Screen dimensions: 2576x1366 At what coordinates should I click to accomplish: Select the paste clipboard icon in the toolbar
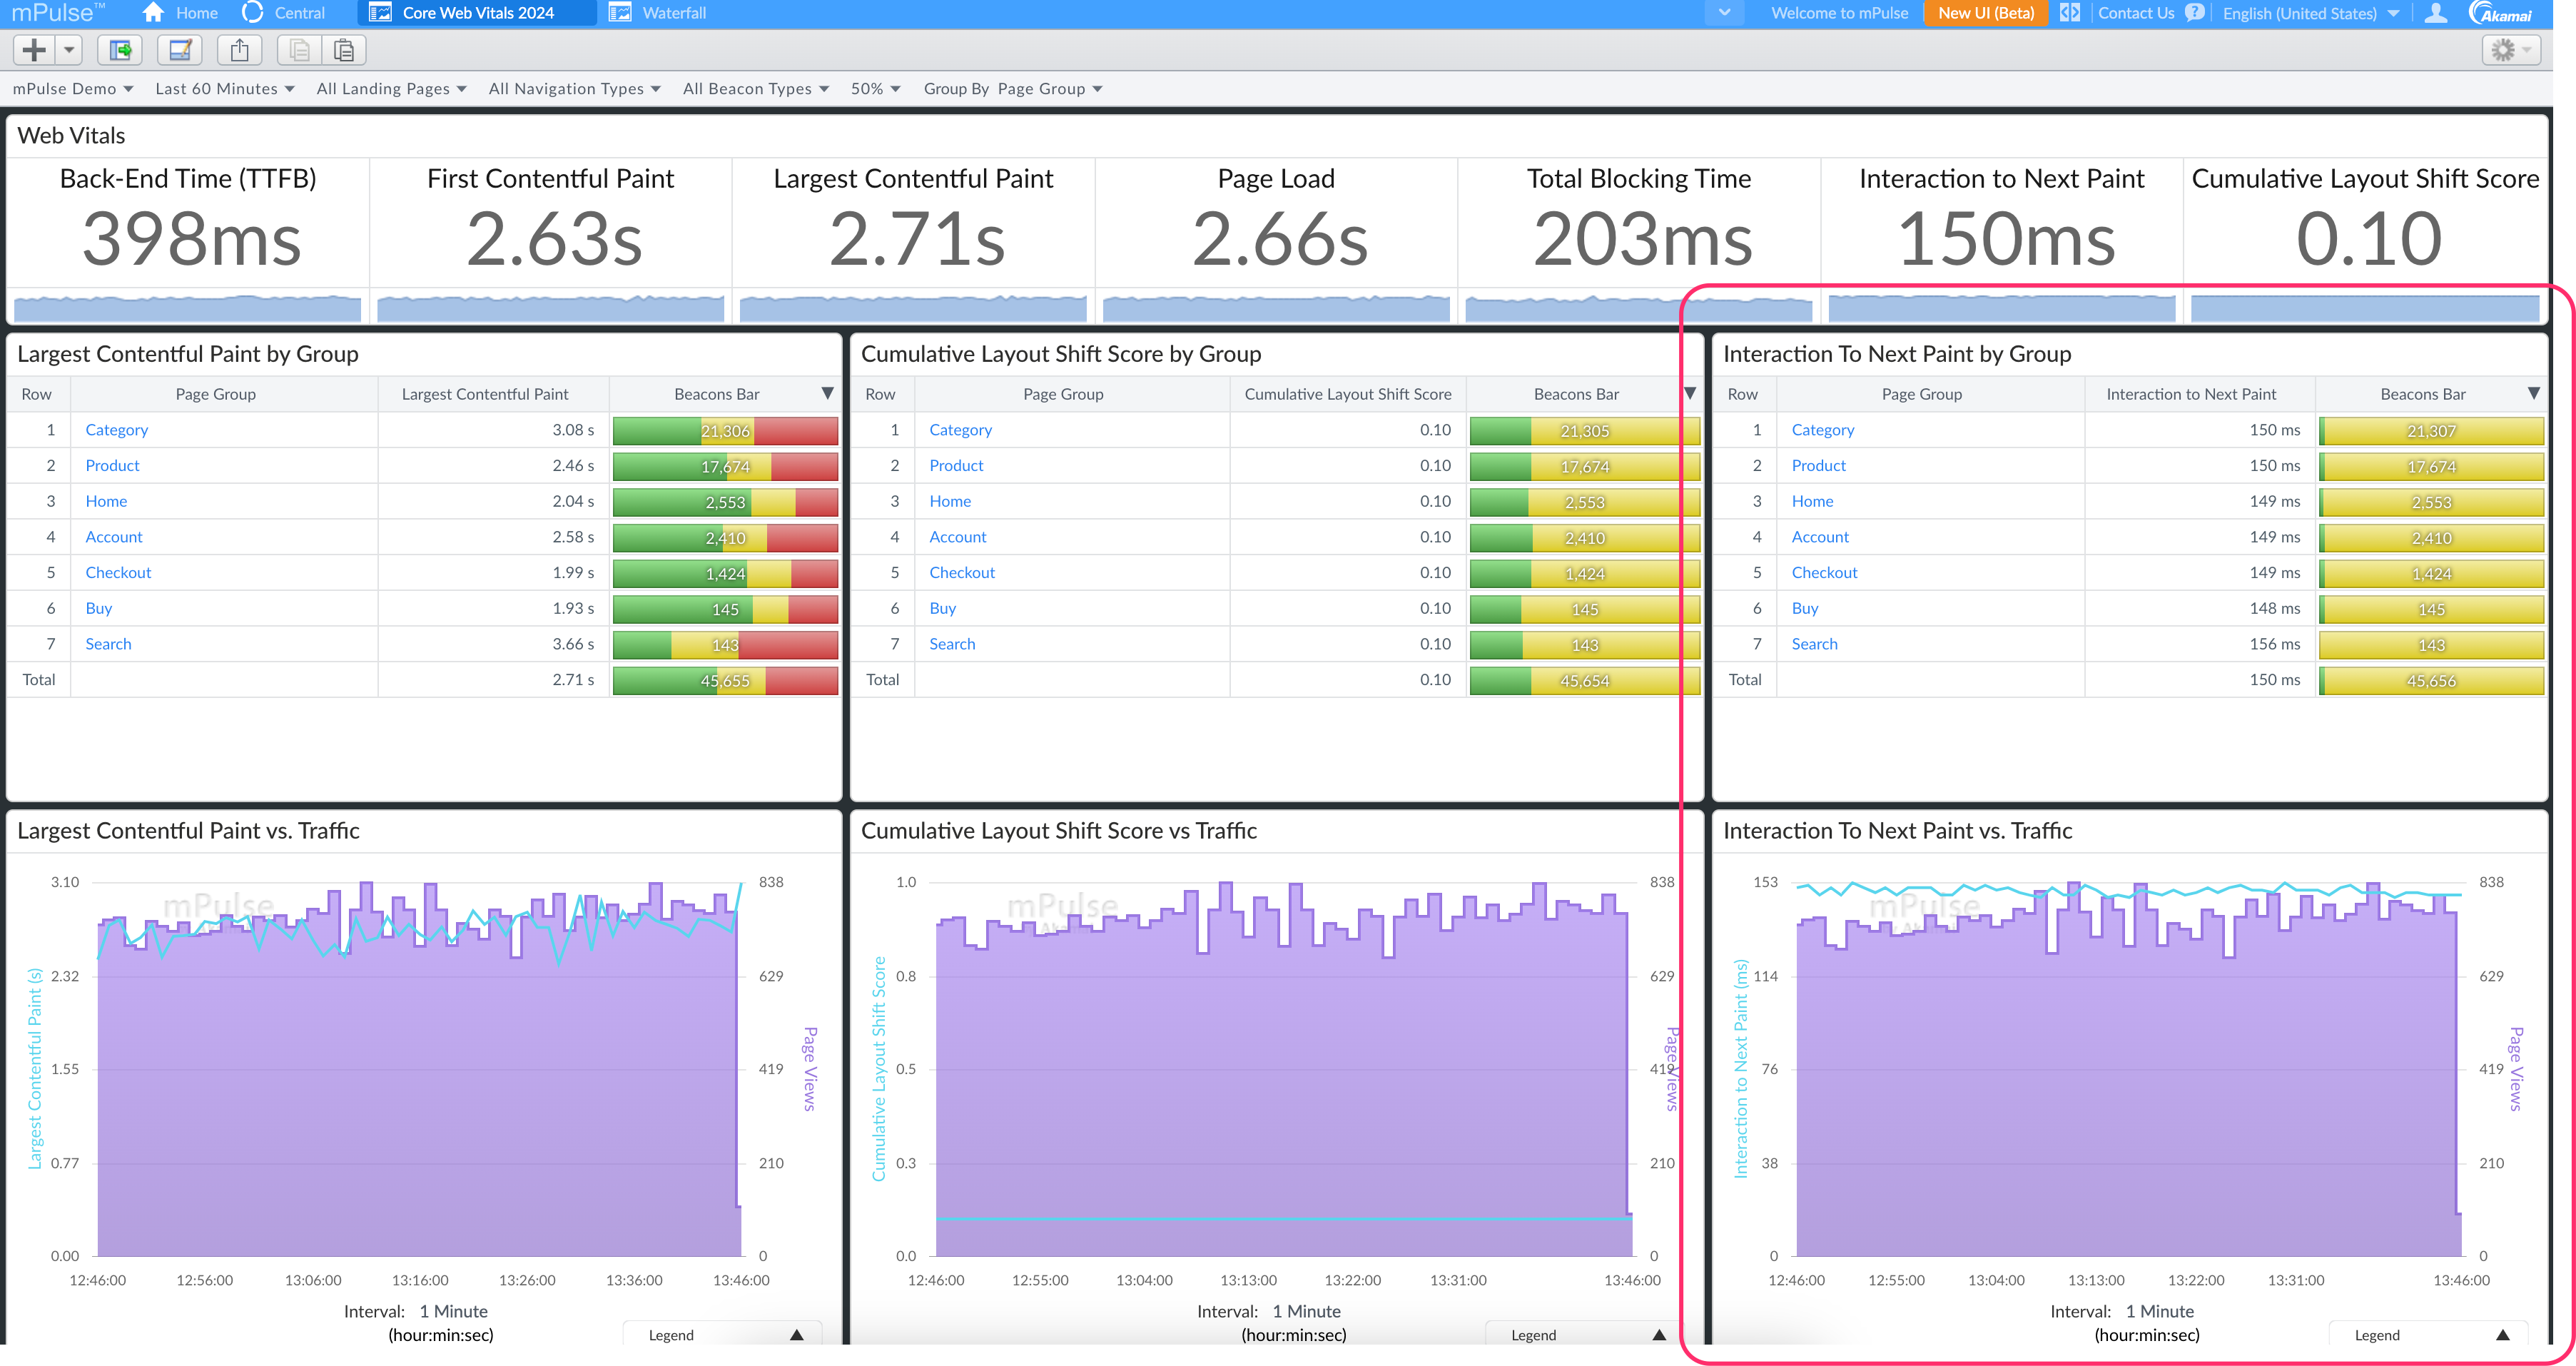pyautogui.click(x=344, y=50)
